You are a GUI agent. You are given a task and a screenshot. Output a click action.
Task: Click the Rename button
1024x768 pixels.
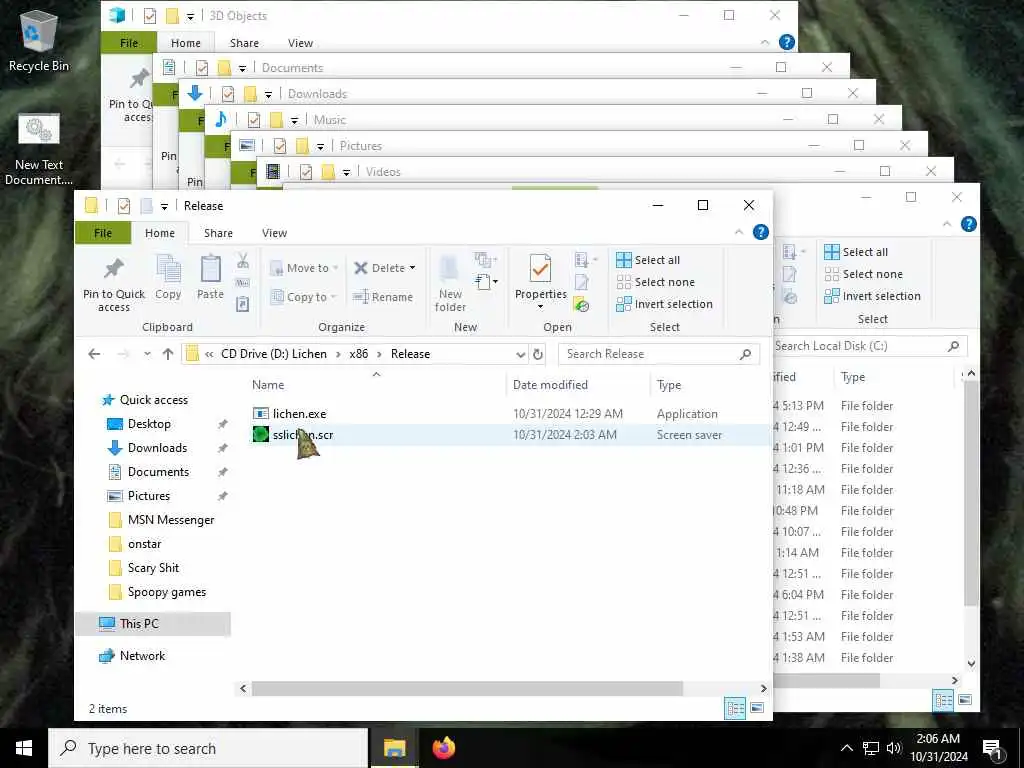[383, 297]
